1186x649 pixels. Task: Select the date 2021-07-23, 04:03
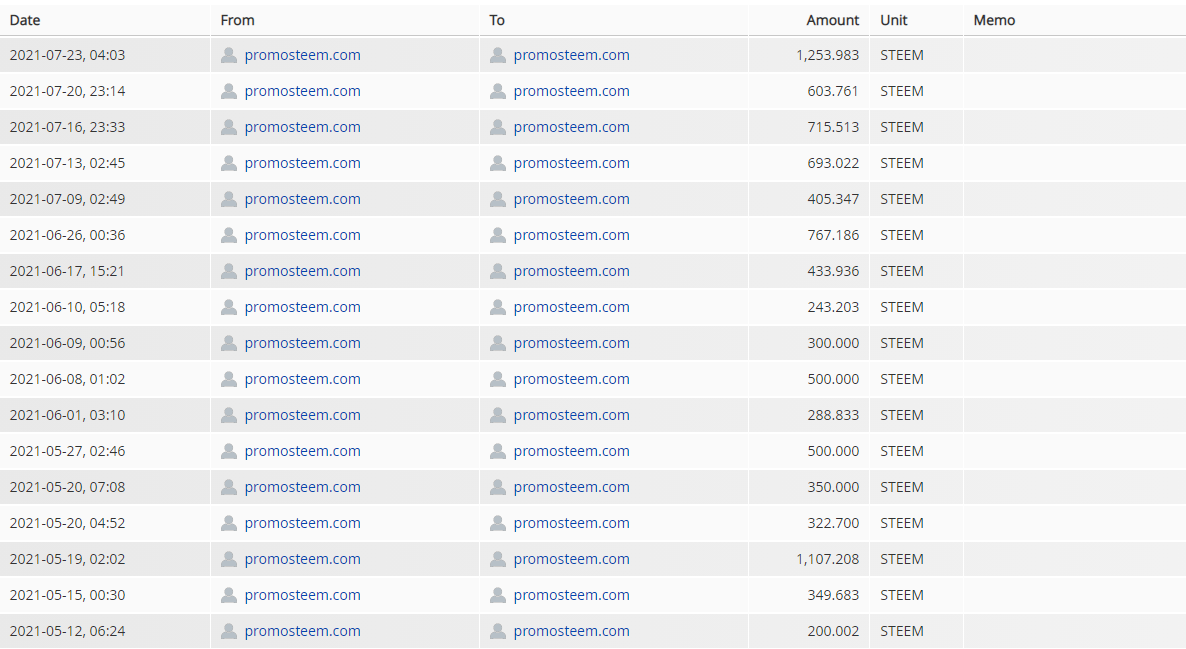click(x=67, y=55)
